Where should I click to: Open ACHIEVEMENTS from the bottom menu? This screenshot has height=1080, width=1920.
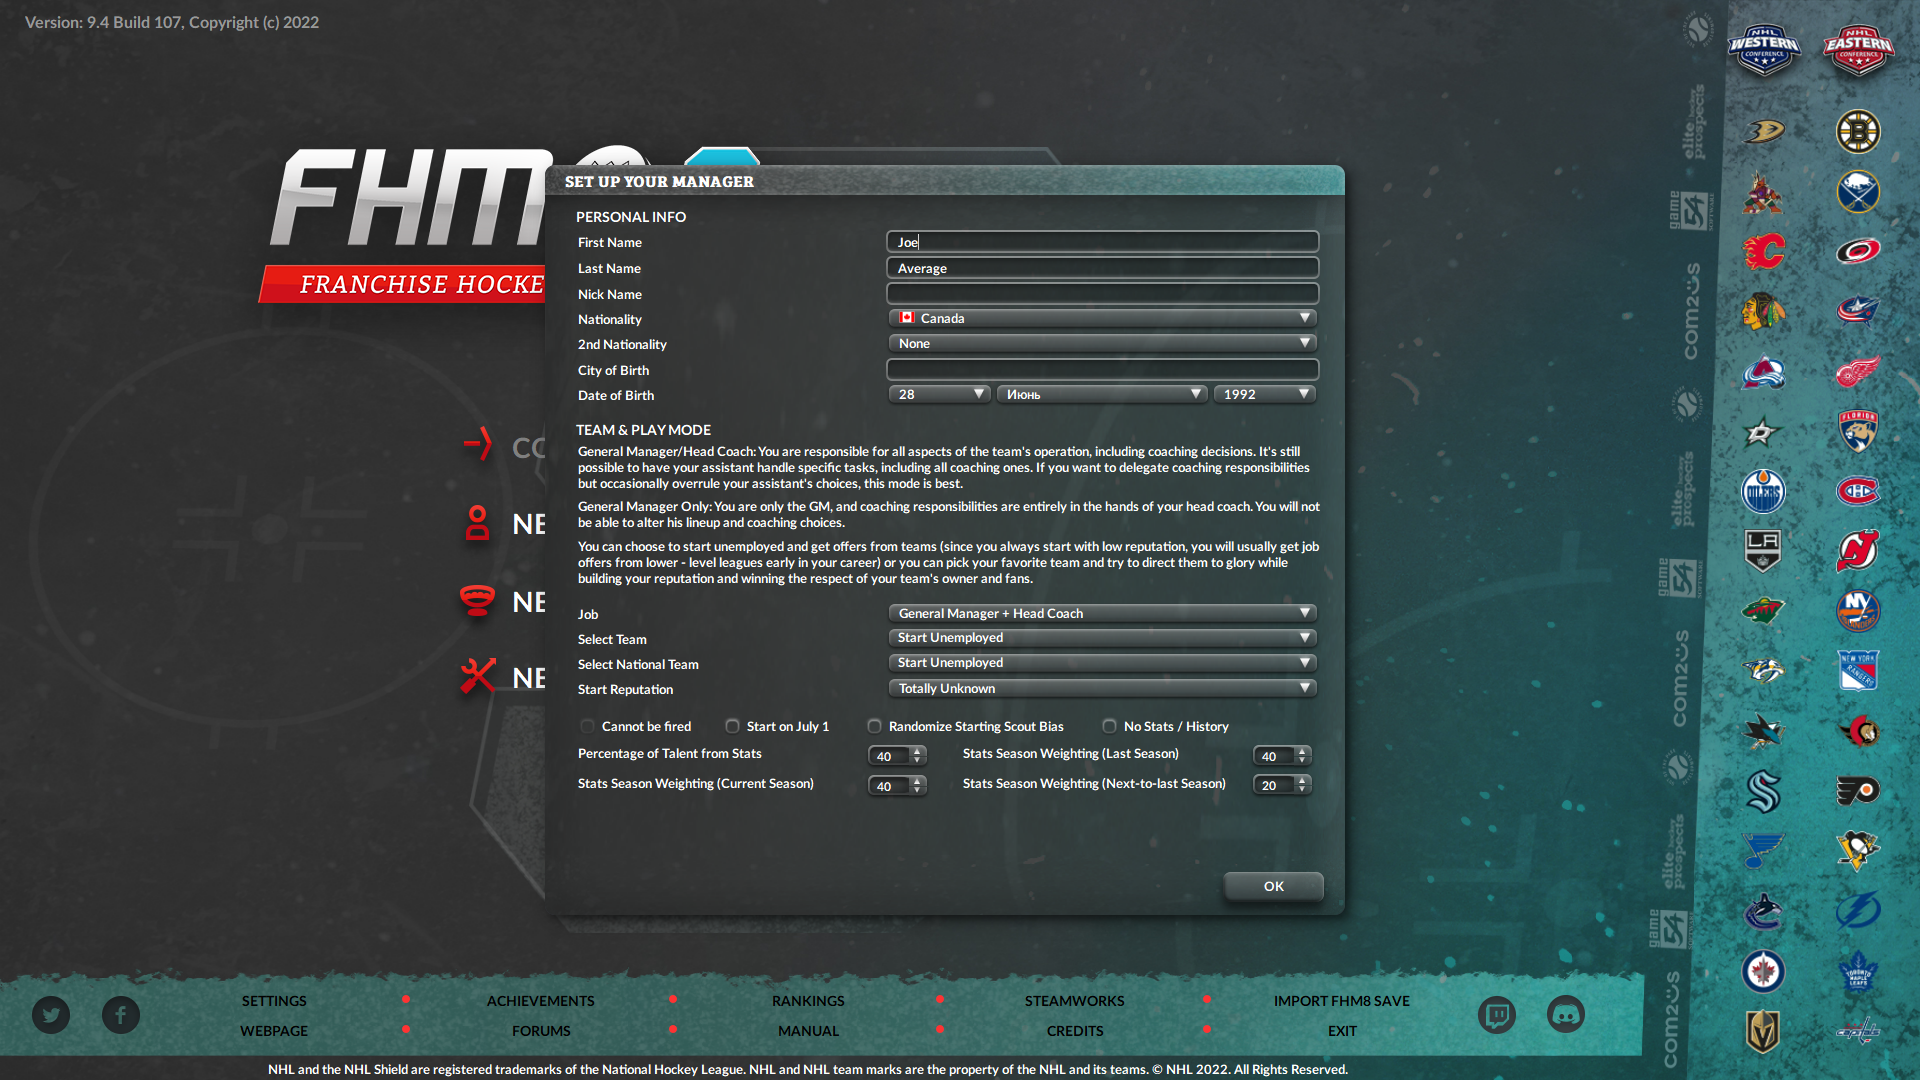(x=541, y=1001)
